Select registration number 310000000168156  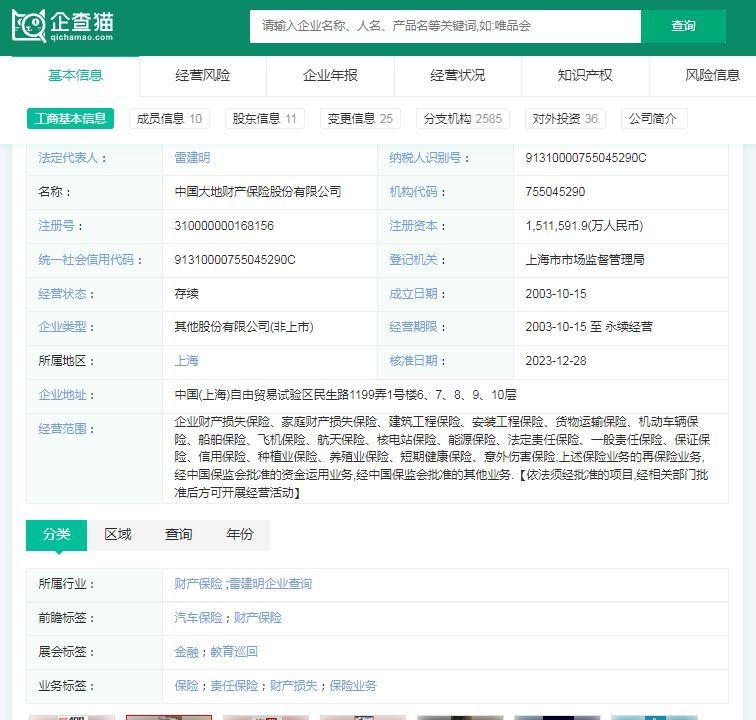click(224, 226)
